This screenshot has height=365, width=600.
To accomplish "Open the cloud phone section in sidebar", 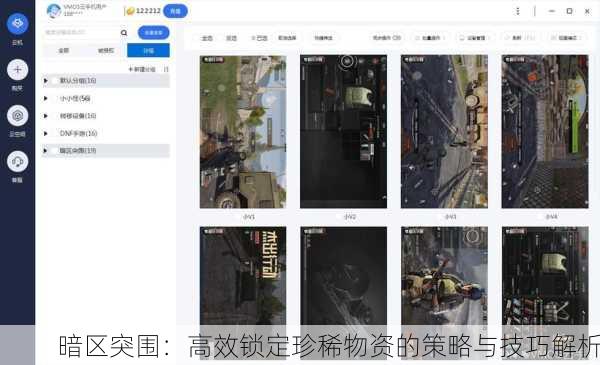I will click(x=17, y=24).
